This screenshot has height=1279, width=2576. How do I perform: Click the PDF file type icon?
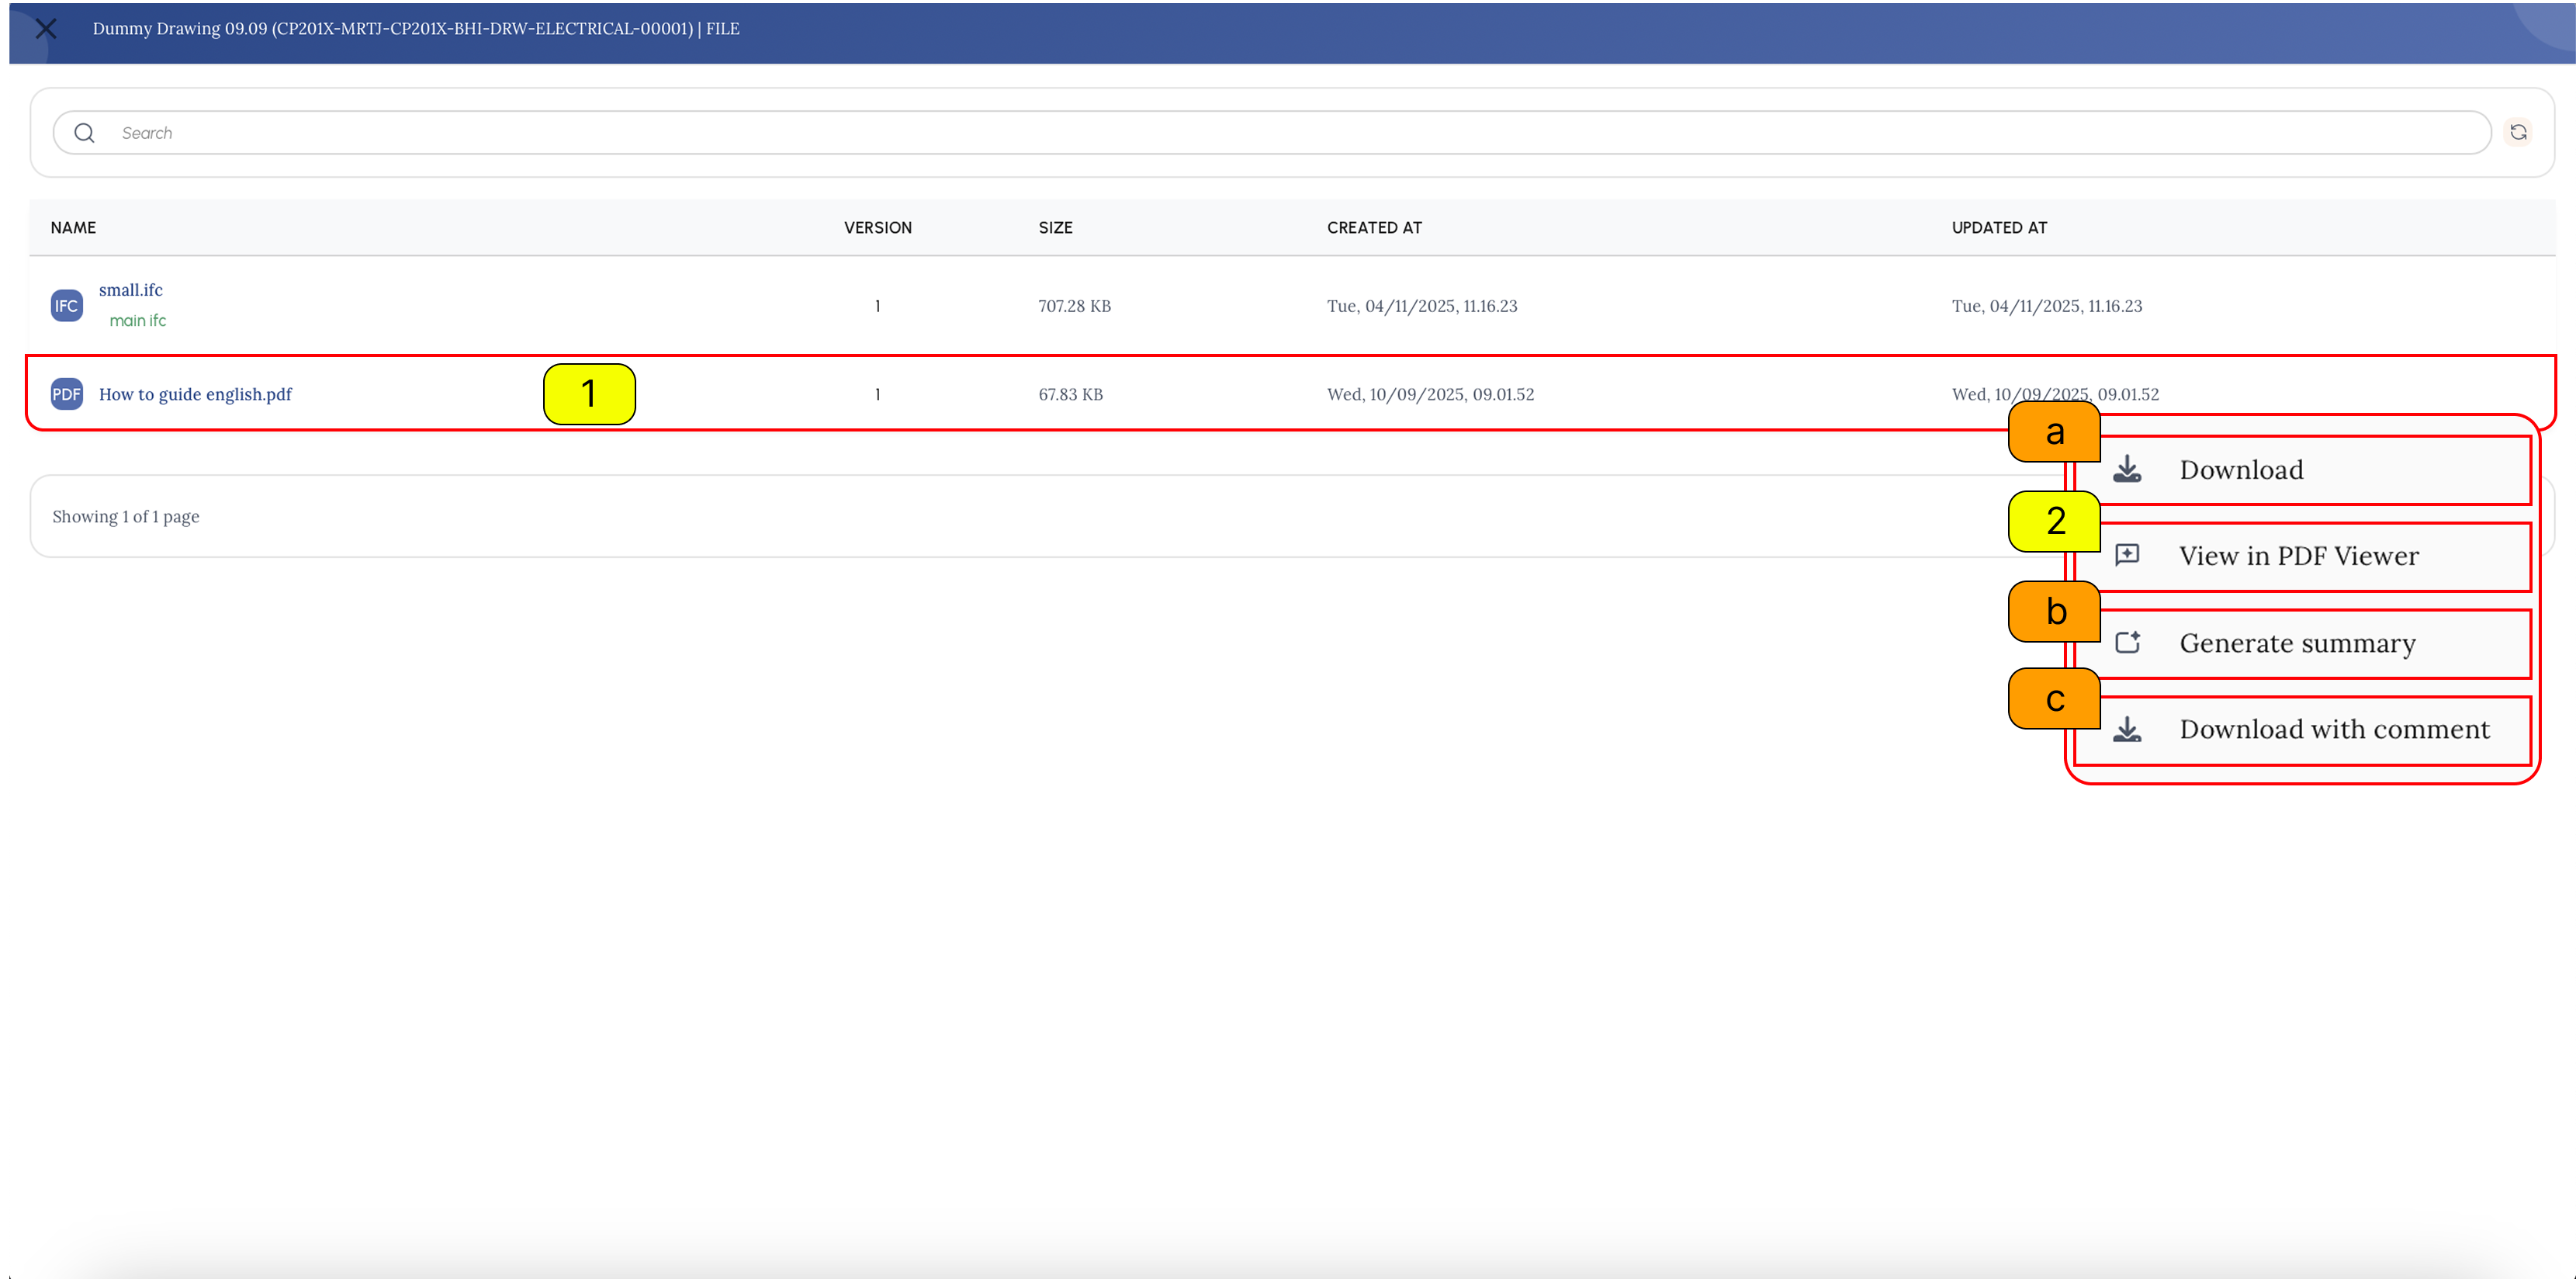67,394
